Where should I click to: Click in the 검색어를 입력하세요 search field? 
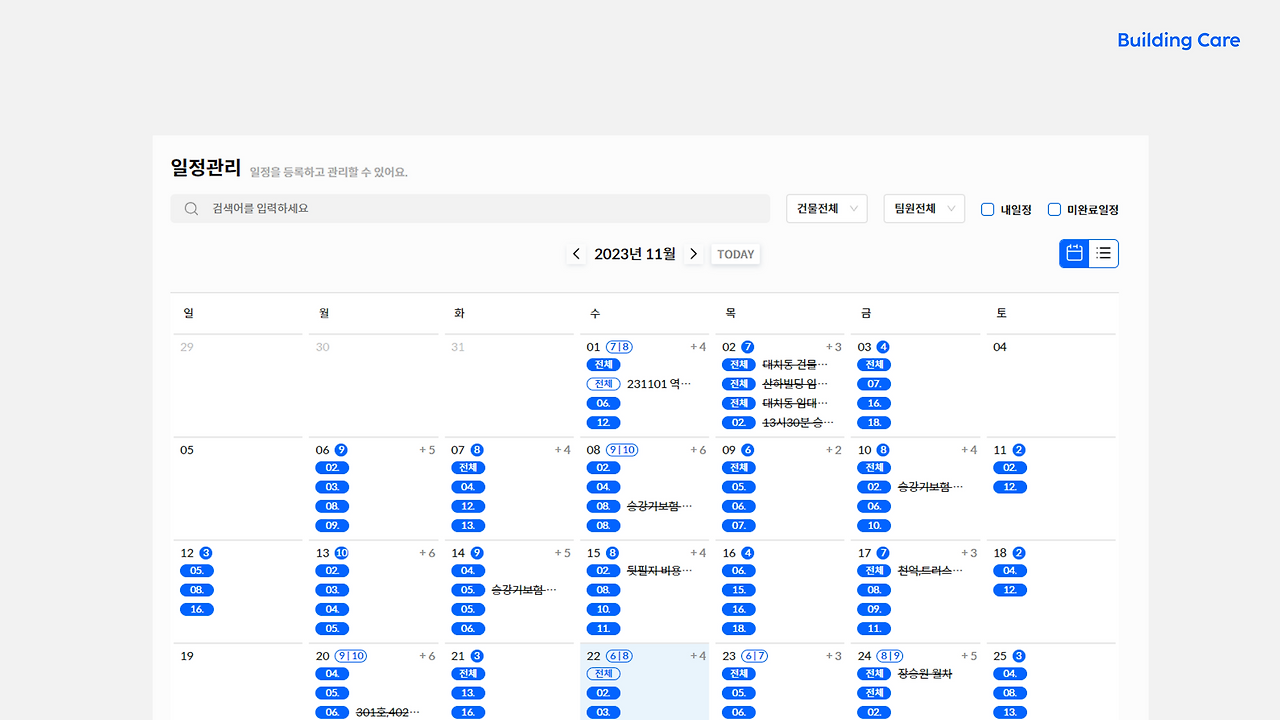[x=470, y=208]
